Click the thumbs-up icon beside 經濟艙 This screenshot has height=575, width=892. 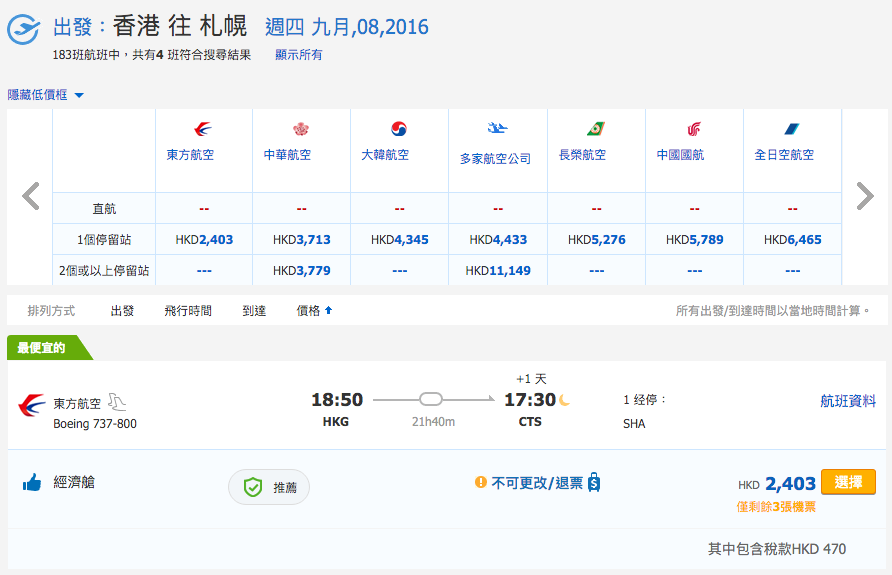[x=32, y=483]
